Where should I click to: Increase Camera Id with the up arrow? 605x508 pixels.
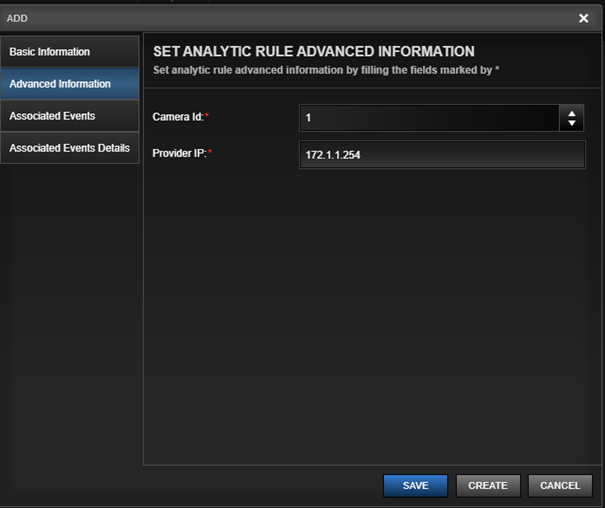click(572, 114)
